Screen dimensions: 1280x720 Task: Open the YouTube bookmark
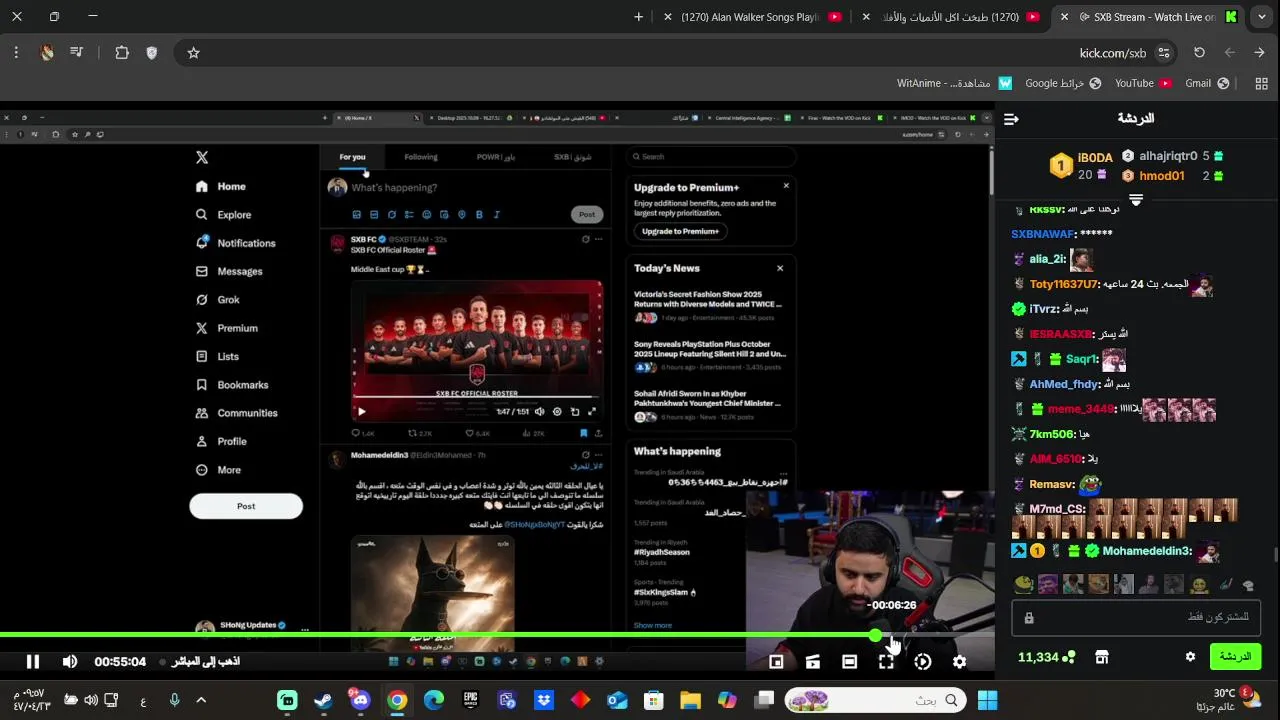(1143, 83)
